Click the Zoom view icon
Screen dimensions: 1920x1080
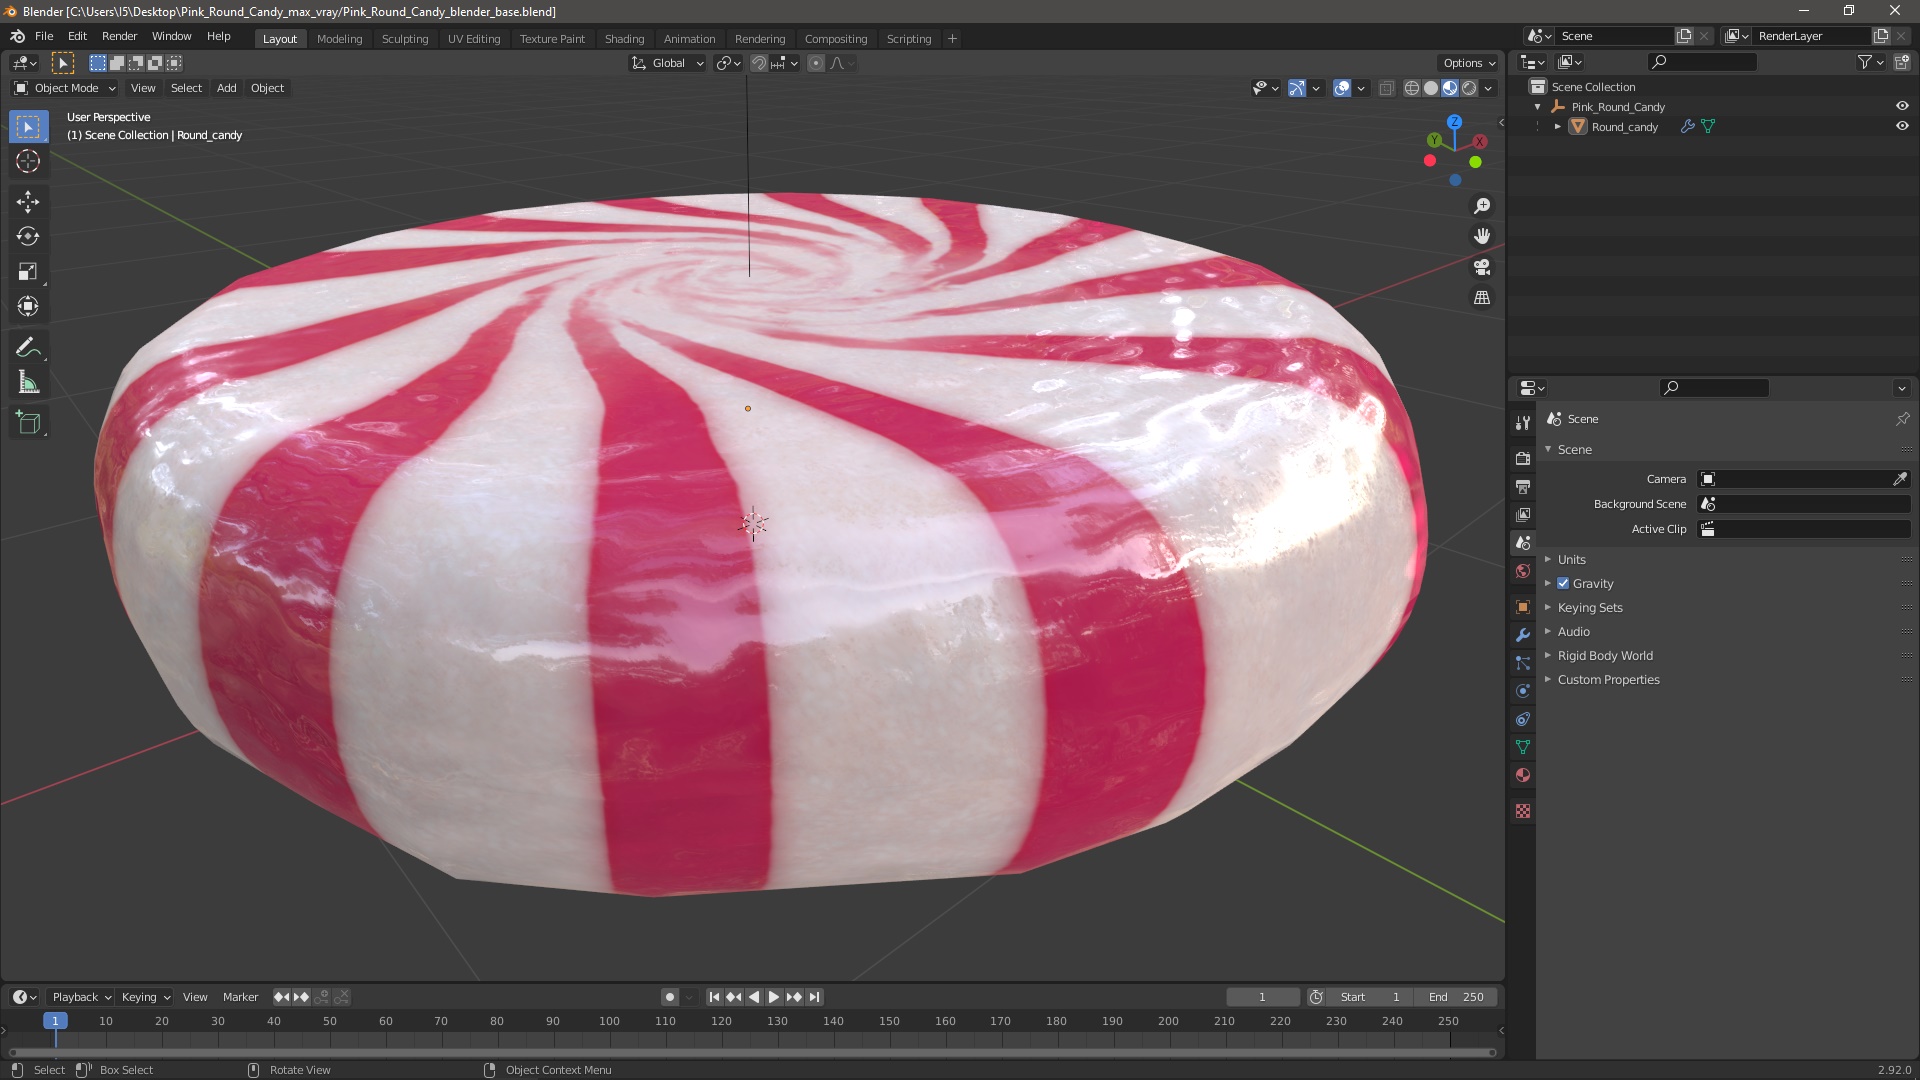1482,205
